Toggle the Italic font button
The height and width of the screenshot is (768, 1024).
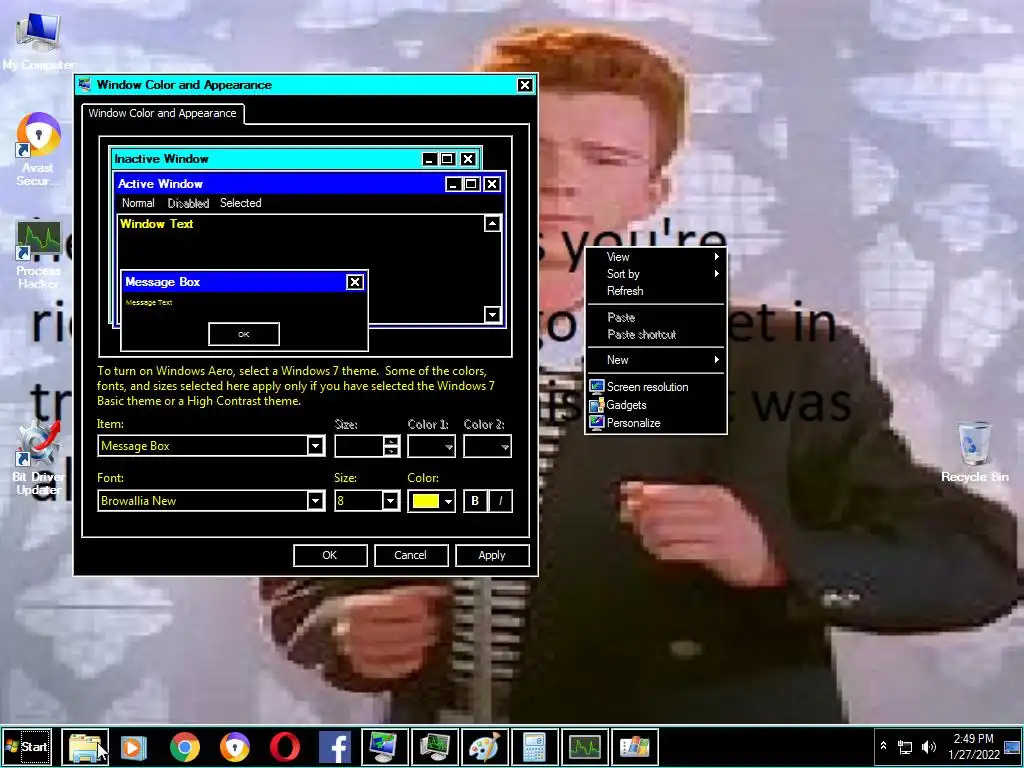click(500, 501)
